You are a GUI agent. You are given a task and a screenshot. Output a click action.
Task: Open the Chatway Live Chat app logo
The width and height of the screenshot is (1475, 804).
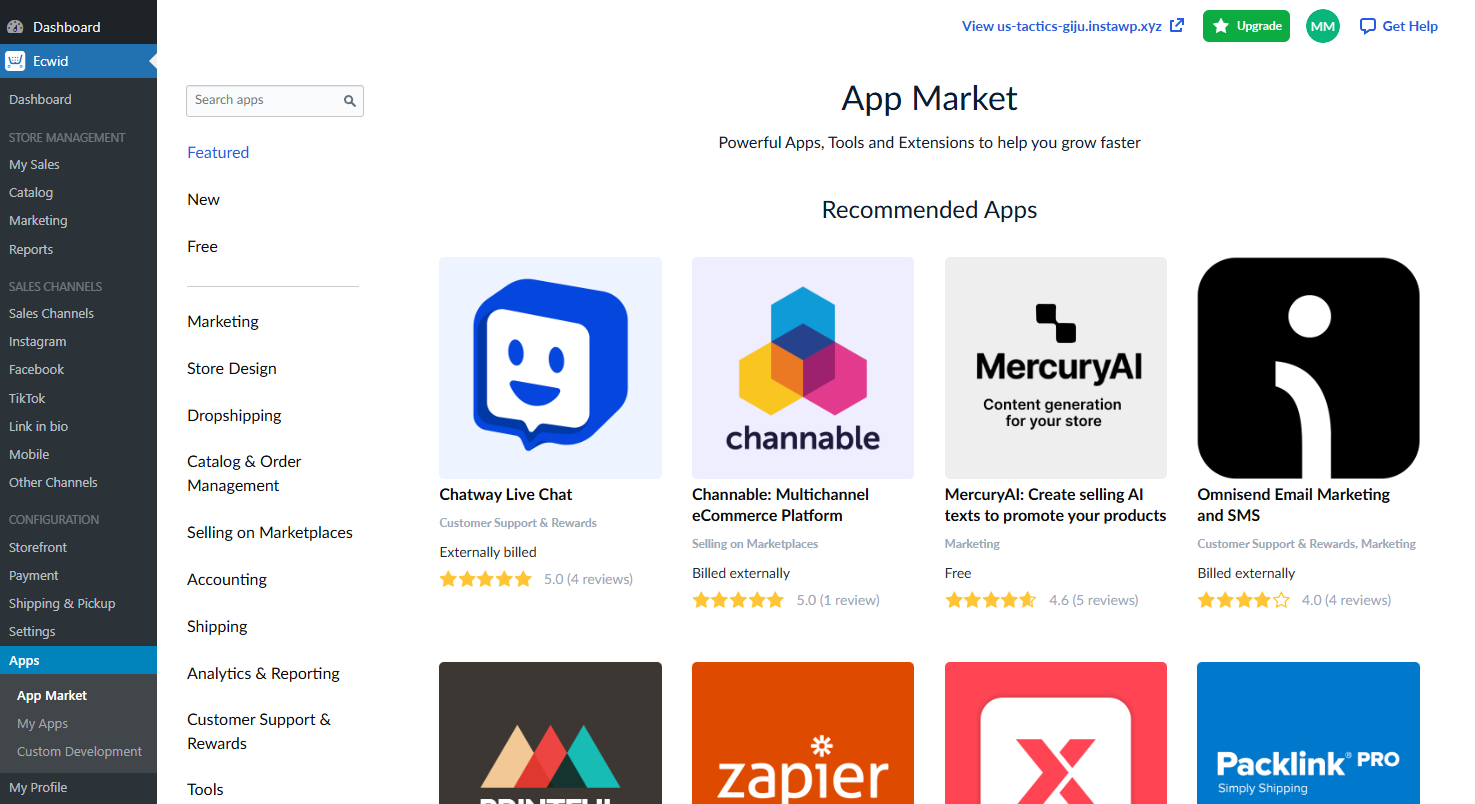click(550, 368)
